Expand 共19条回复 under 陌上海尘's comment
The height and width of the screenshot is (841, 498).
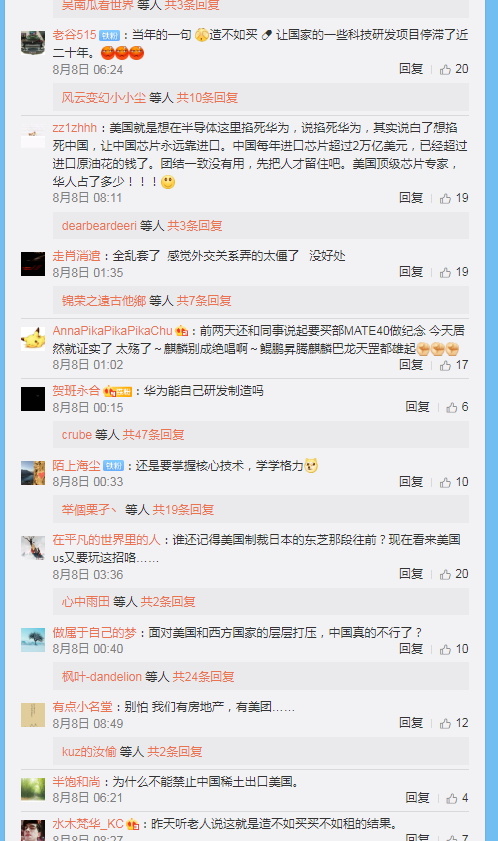point(184,510)
